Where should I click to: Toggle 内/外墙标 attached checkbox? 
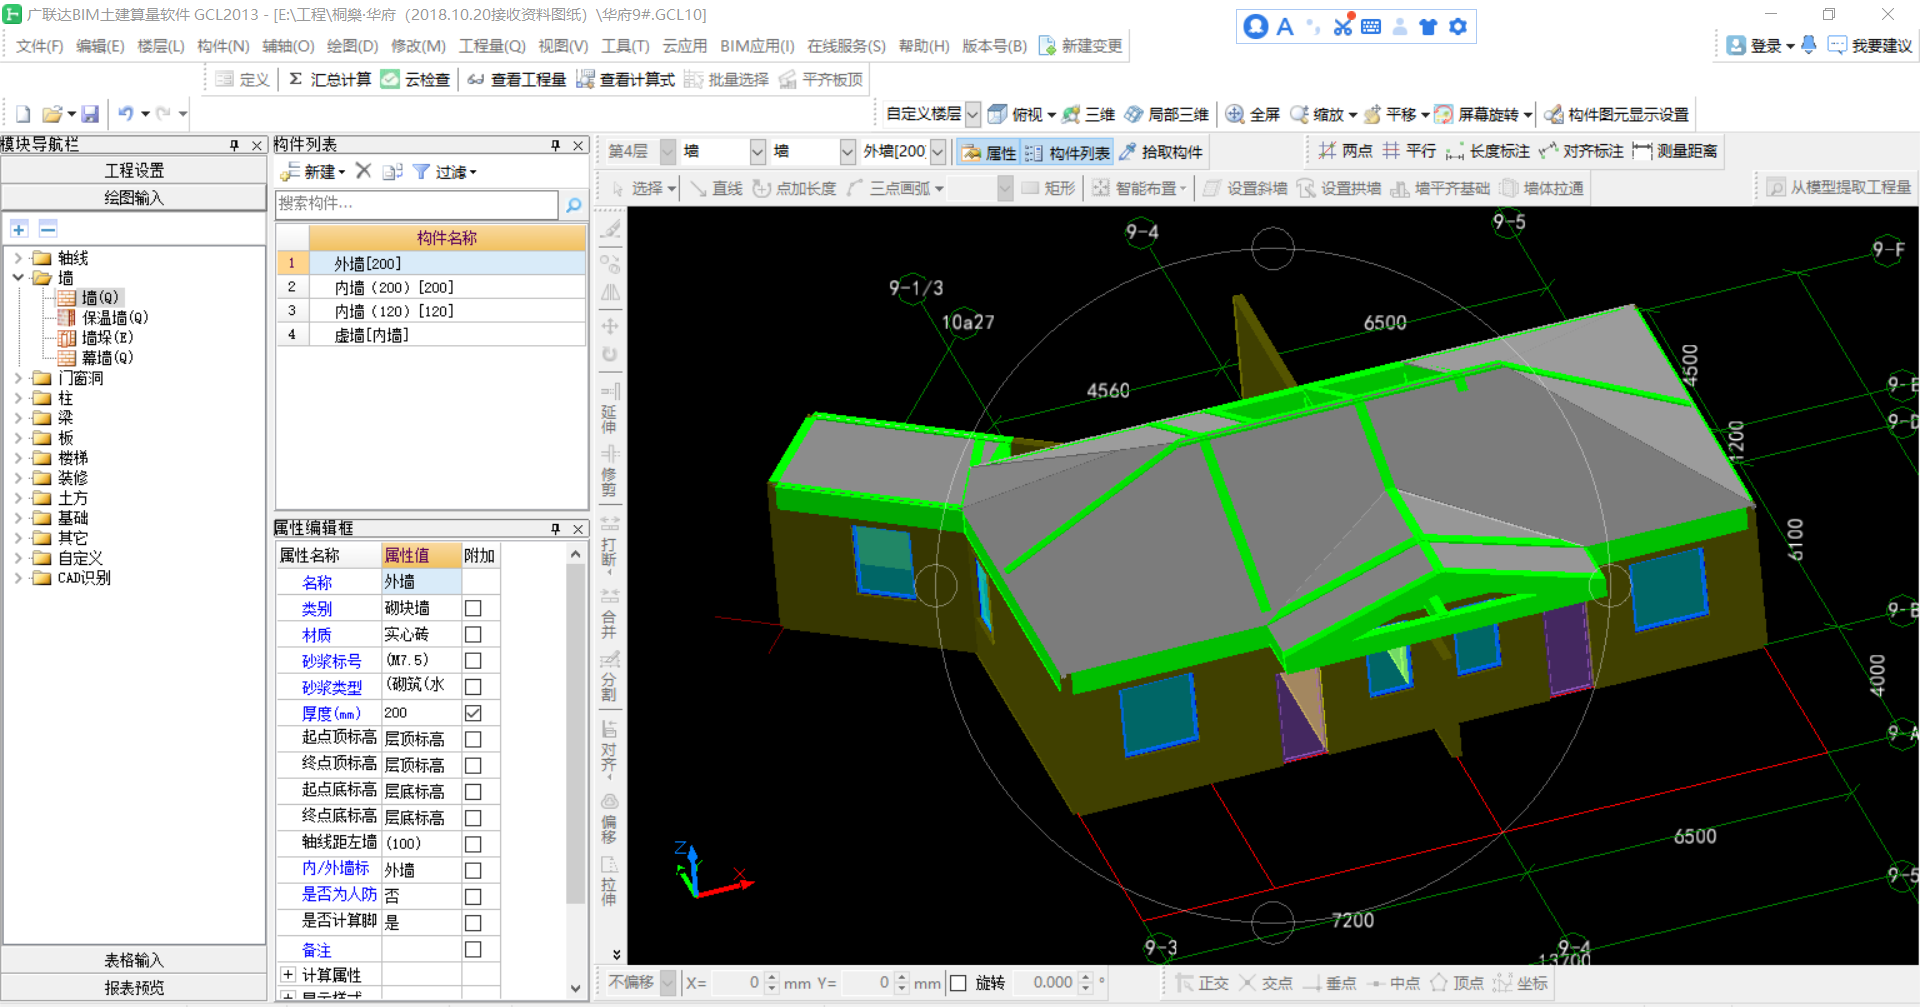[x=473, y=870]
